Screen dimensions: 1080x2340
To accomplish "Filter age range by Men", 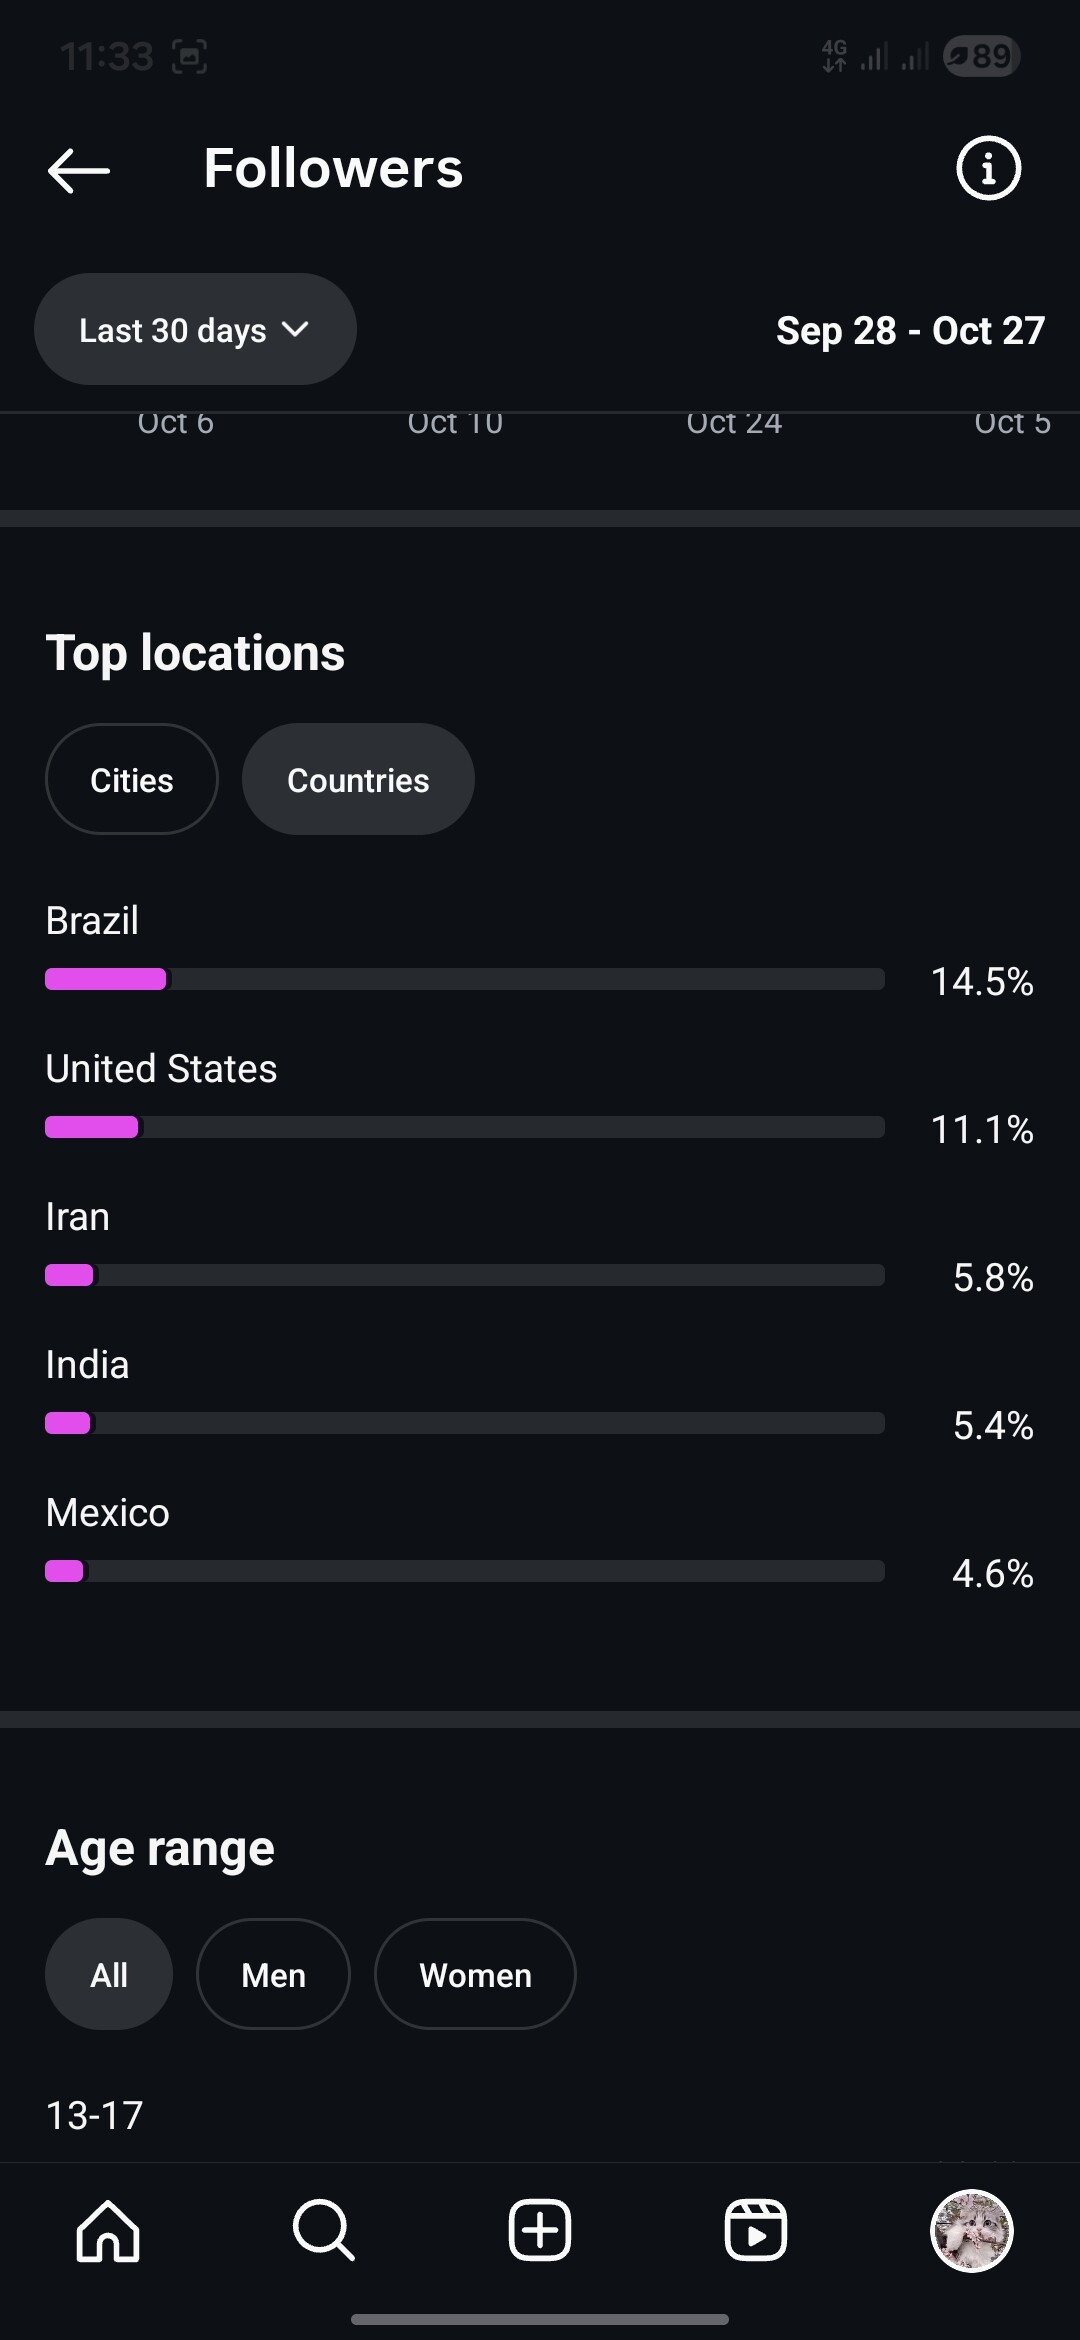I will click(x=273, y=1974).
